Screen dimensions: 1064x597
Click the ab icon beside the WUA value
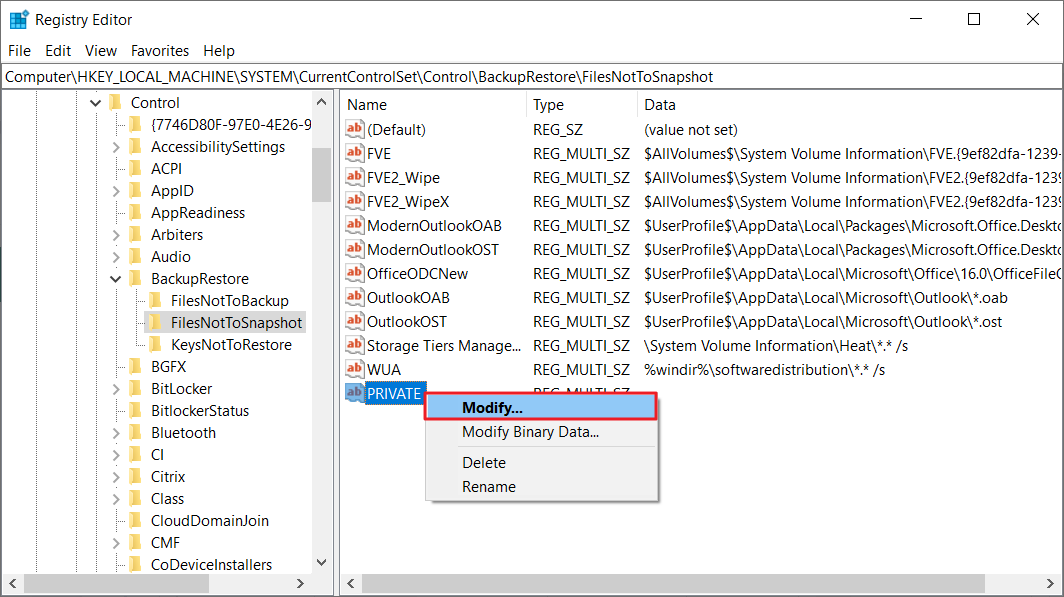pyautogui.click(x=354, y=369)
